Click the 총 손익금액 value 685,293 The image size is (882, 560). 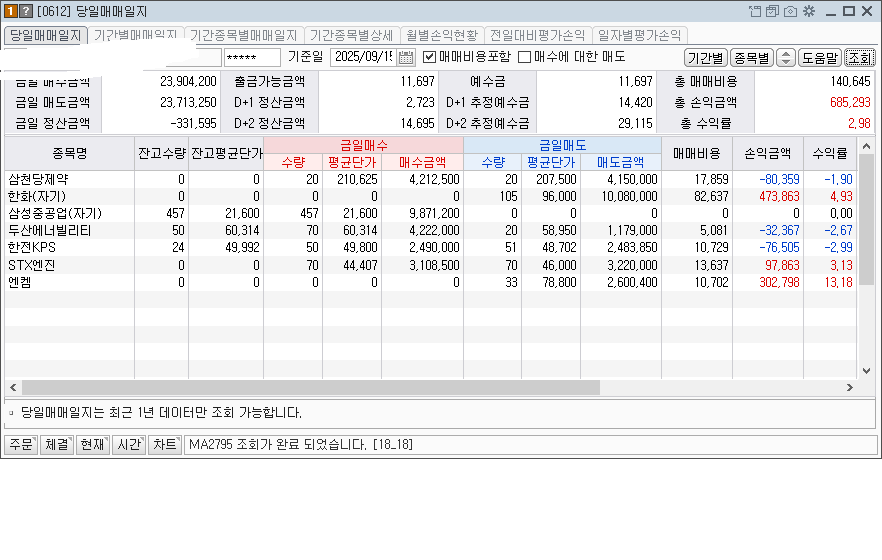[x=850, y=102]
